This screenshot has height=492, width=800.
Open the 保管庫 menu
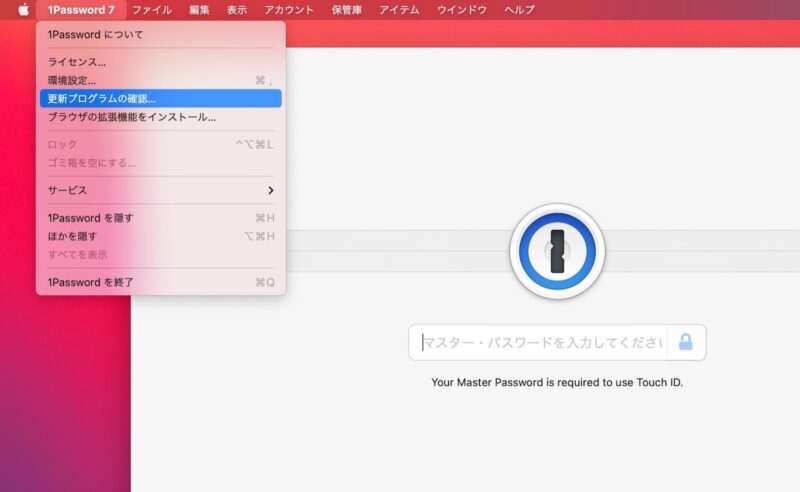[346, 10]
